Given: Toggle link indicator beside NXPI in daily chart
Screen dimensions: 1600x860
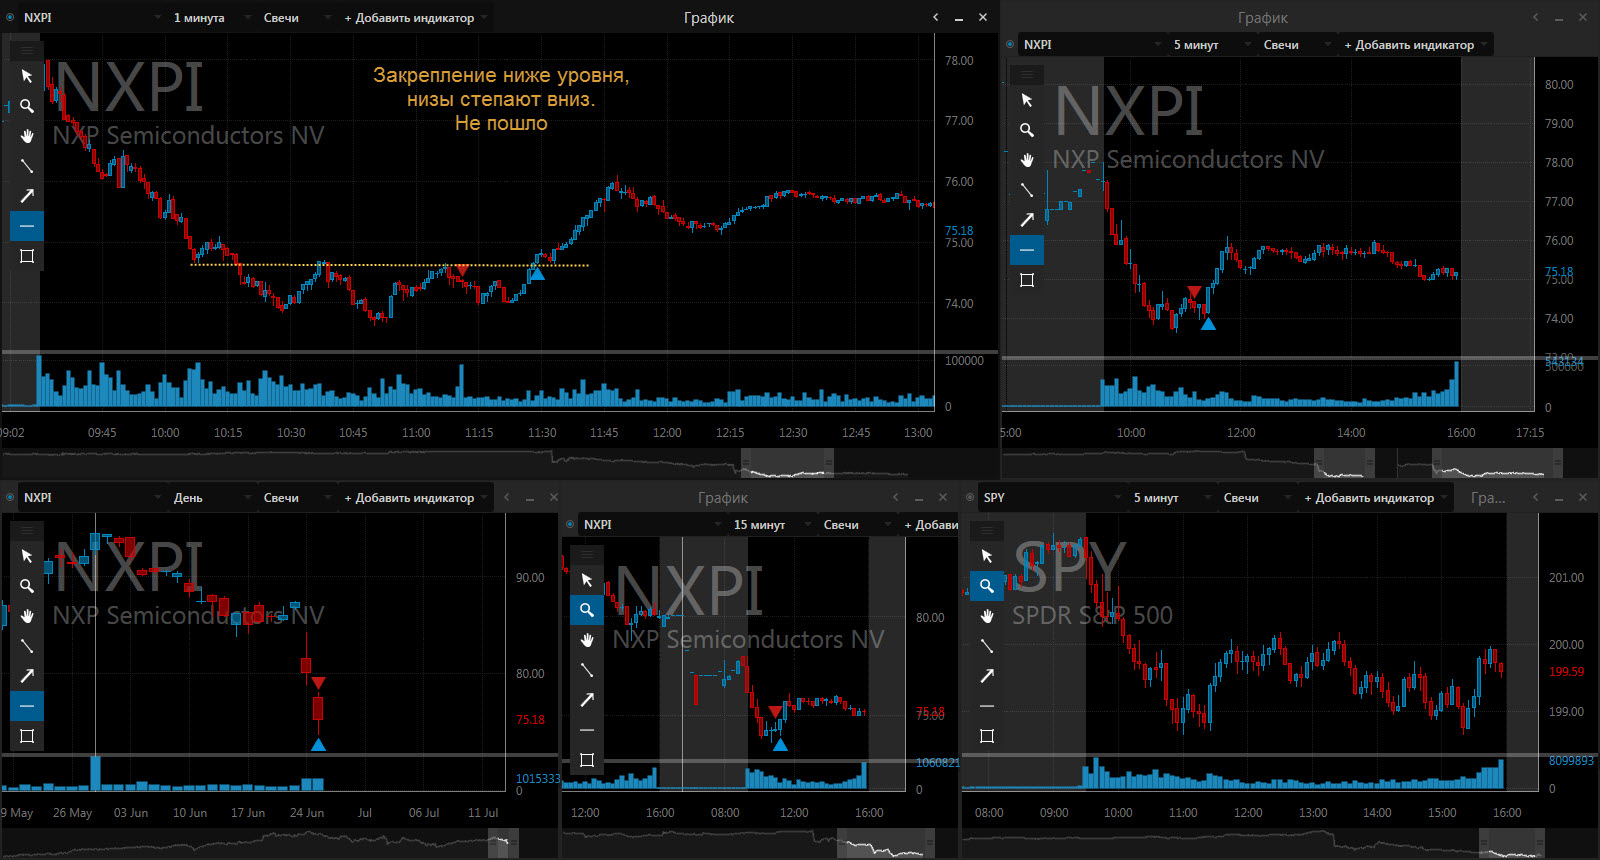Looking at the screenshot, I should pos(10,497).
